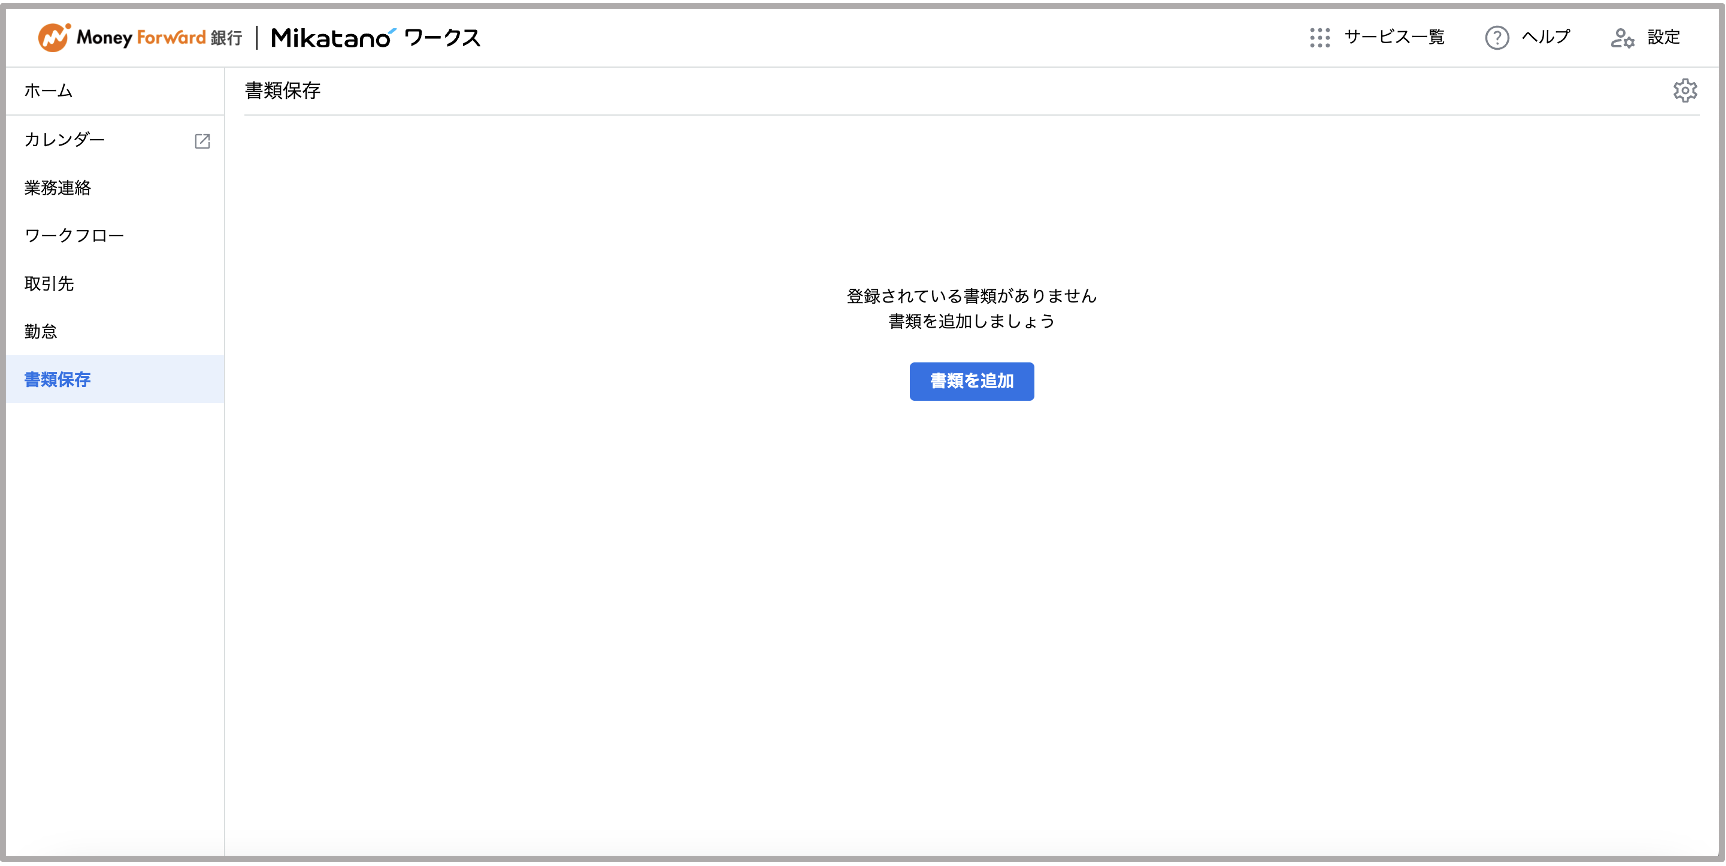Click the 書類を追加しましょう text
This screenshot has width=1726, height=866.
972,321
